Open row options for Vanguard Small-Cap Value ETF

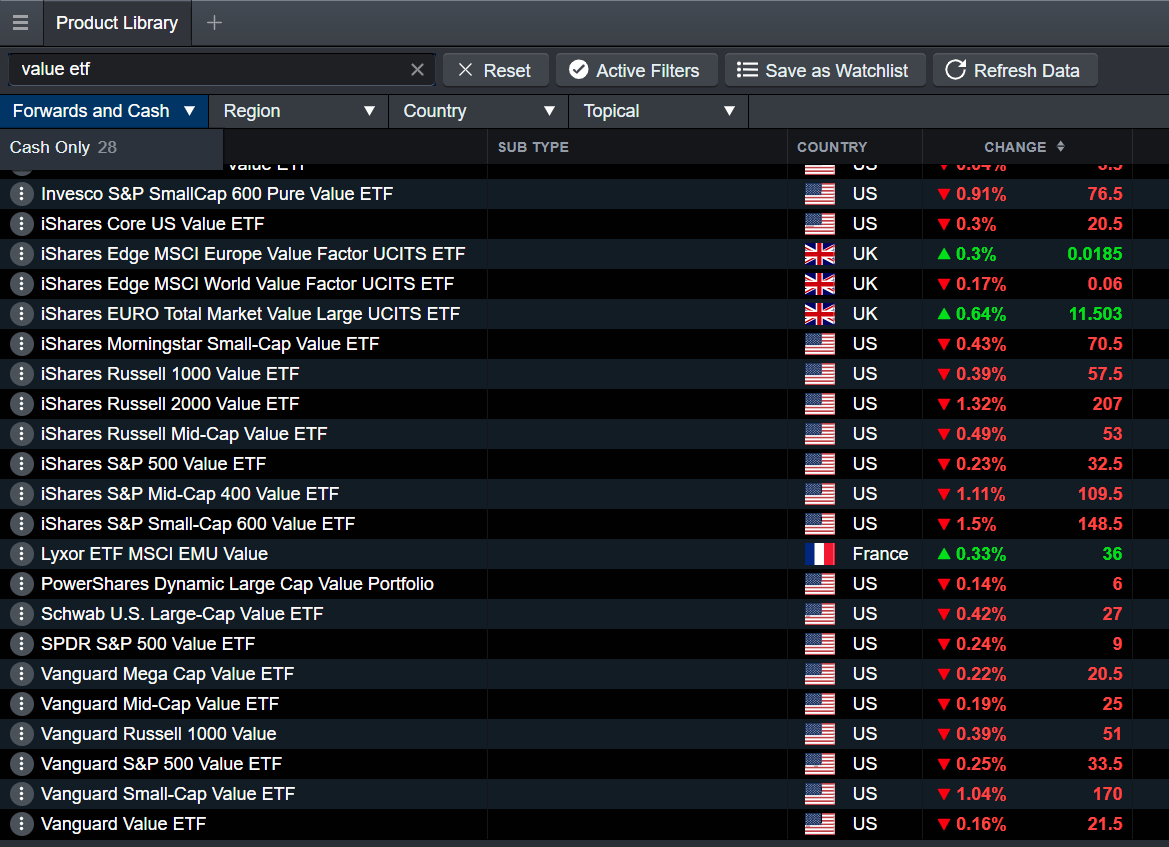[x=22, y=794]
